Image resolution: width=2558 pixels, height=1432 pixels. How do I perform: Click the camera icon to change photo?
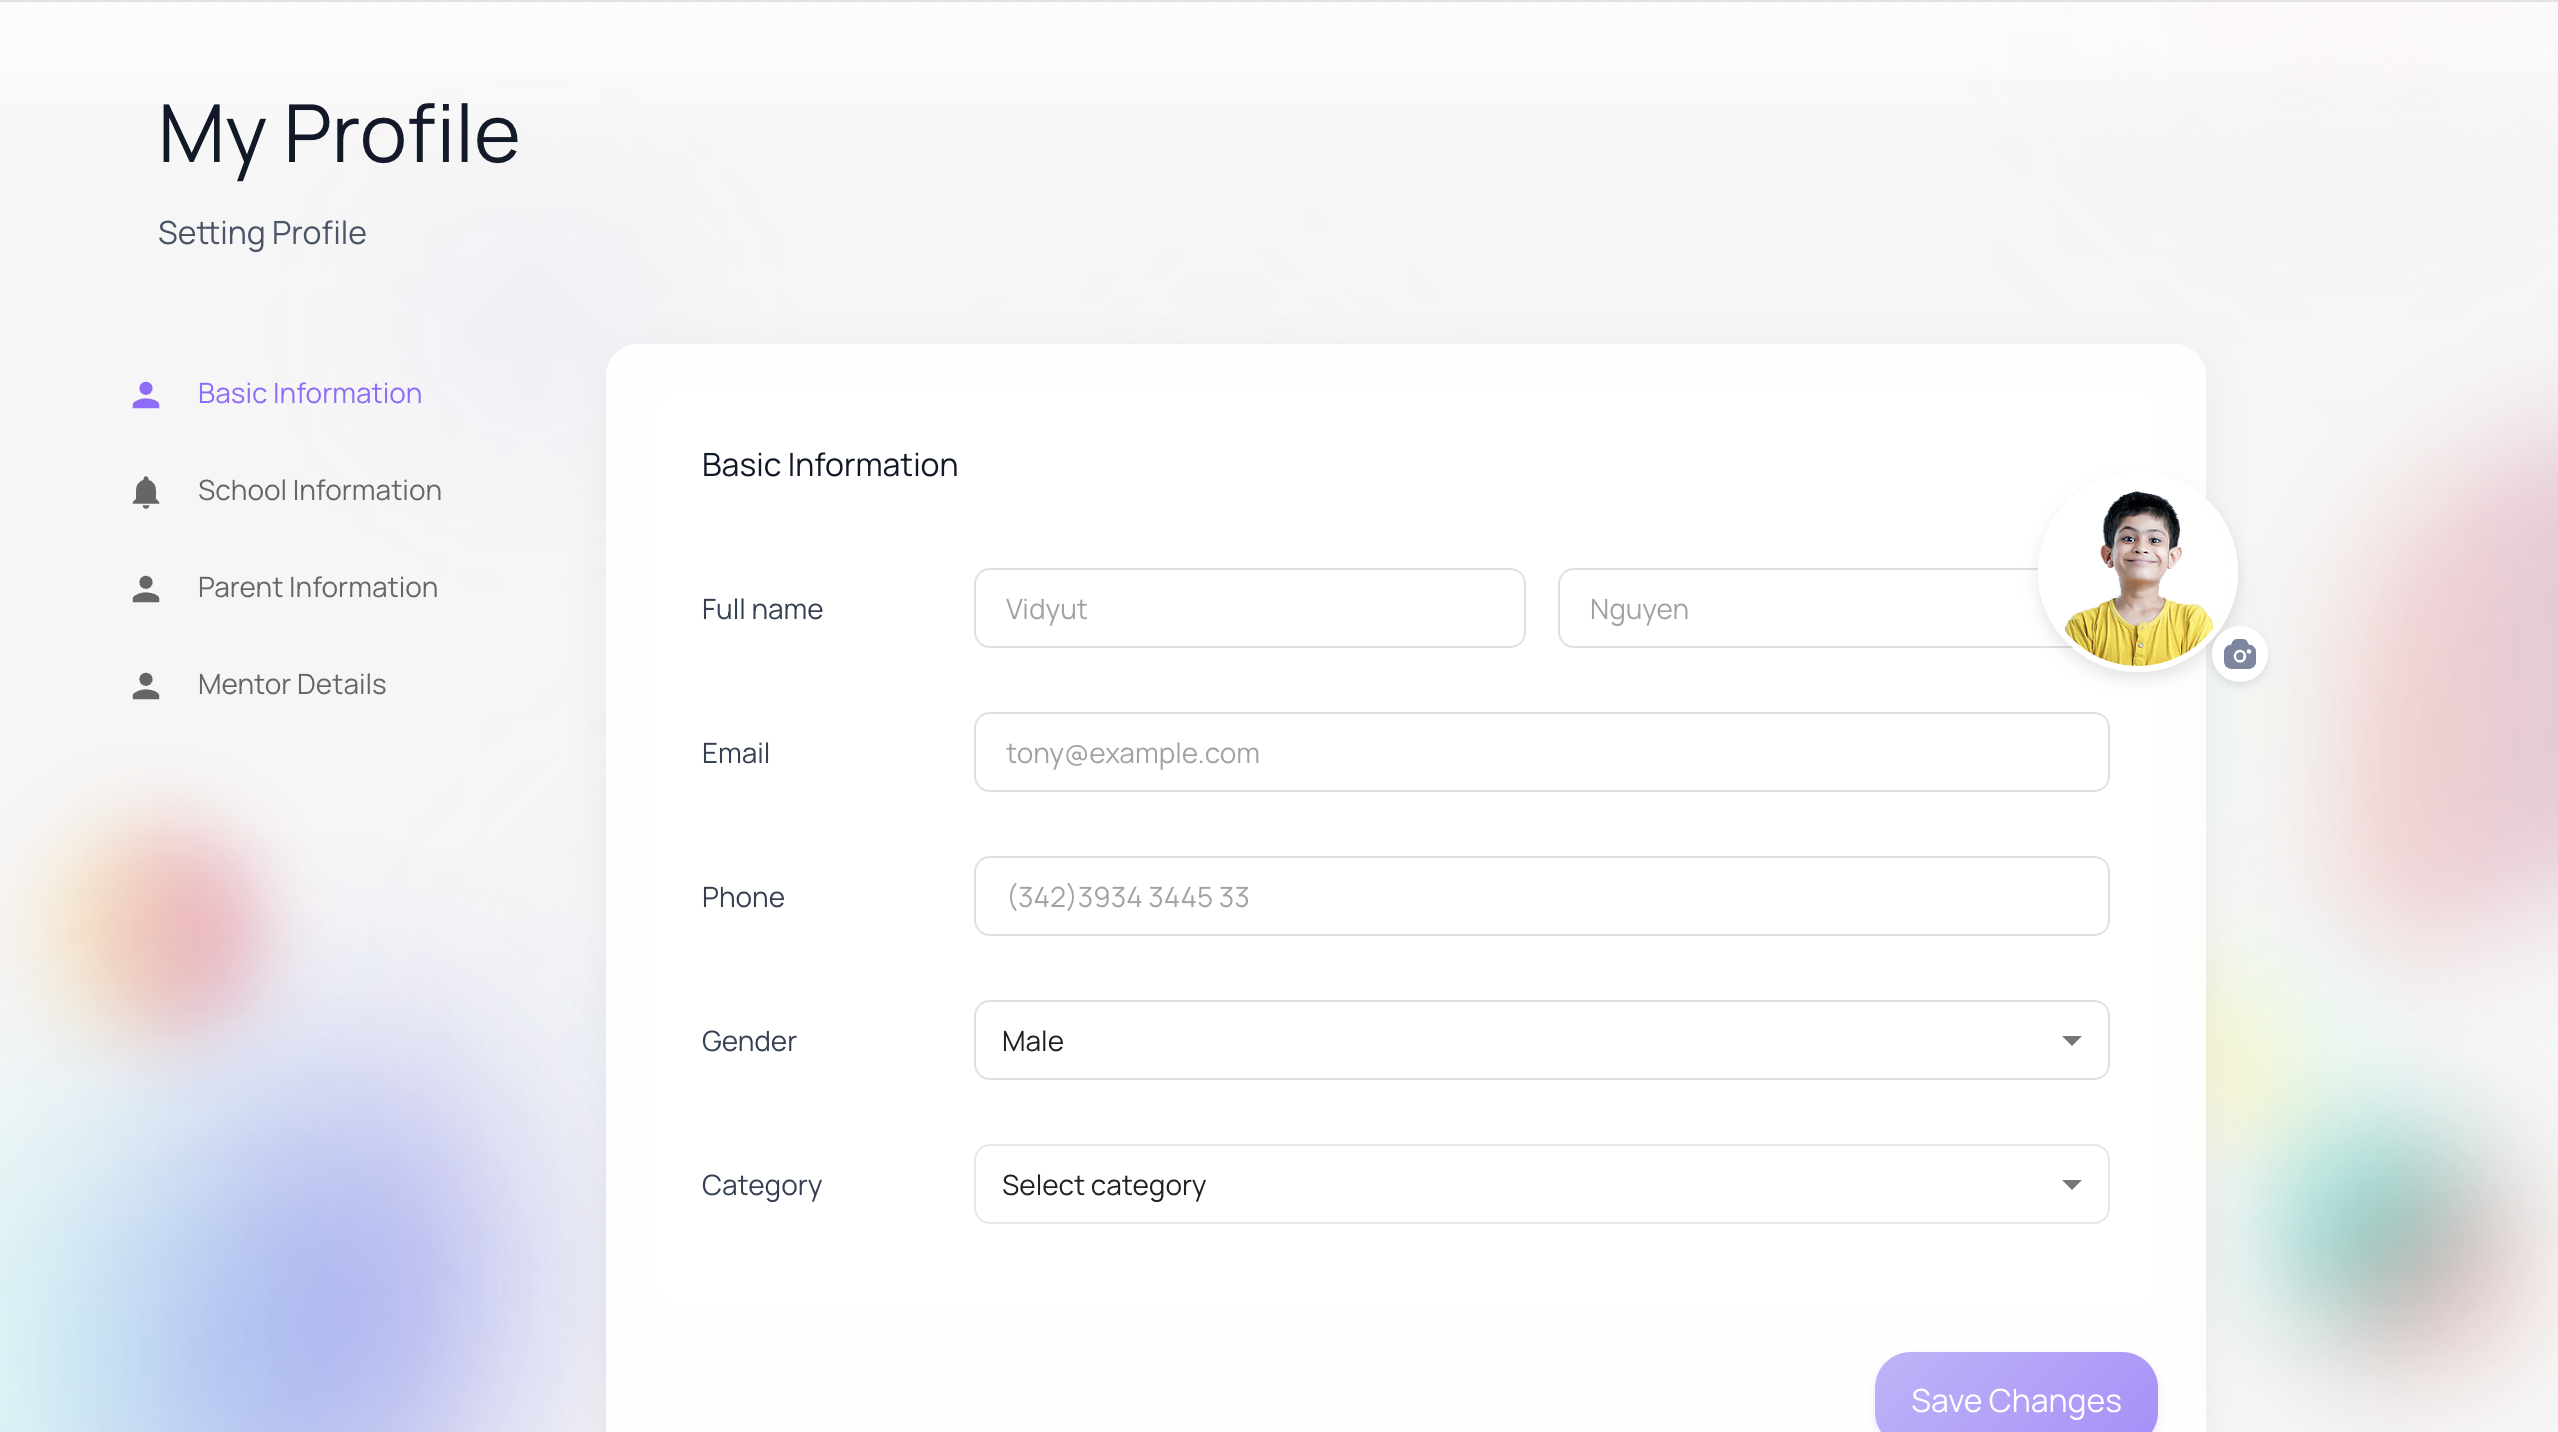point(2239,655)
